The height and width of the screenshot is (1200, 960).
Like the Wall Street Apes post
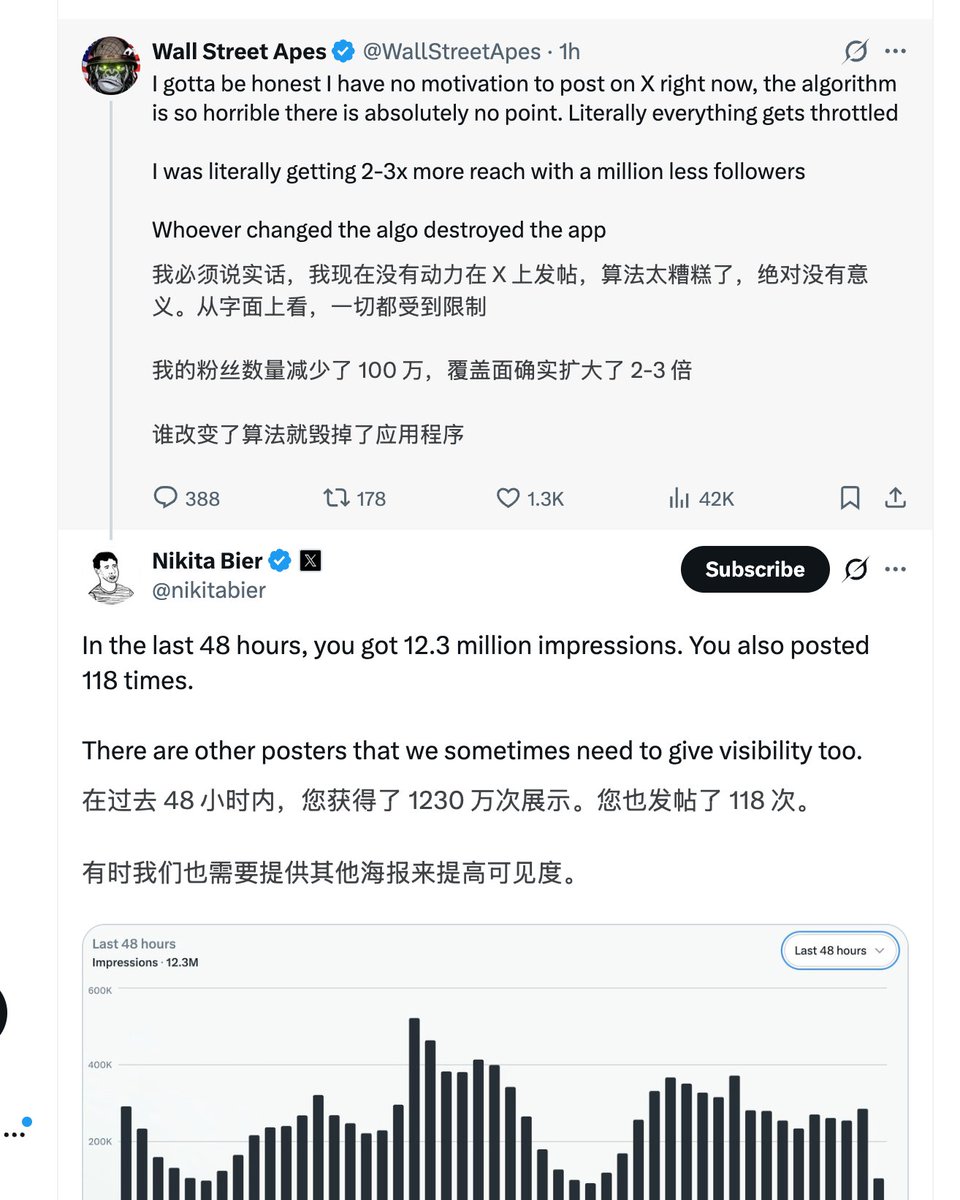[x=509, y=498]
